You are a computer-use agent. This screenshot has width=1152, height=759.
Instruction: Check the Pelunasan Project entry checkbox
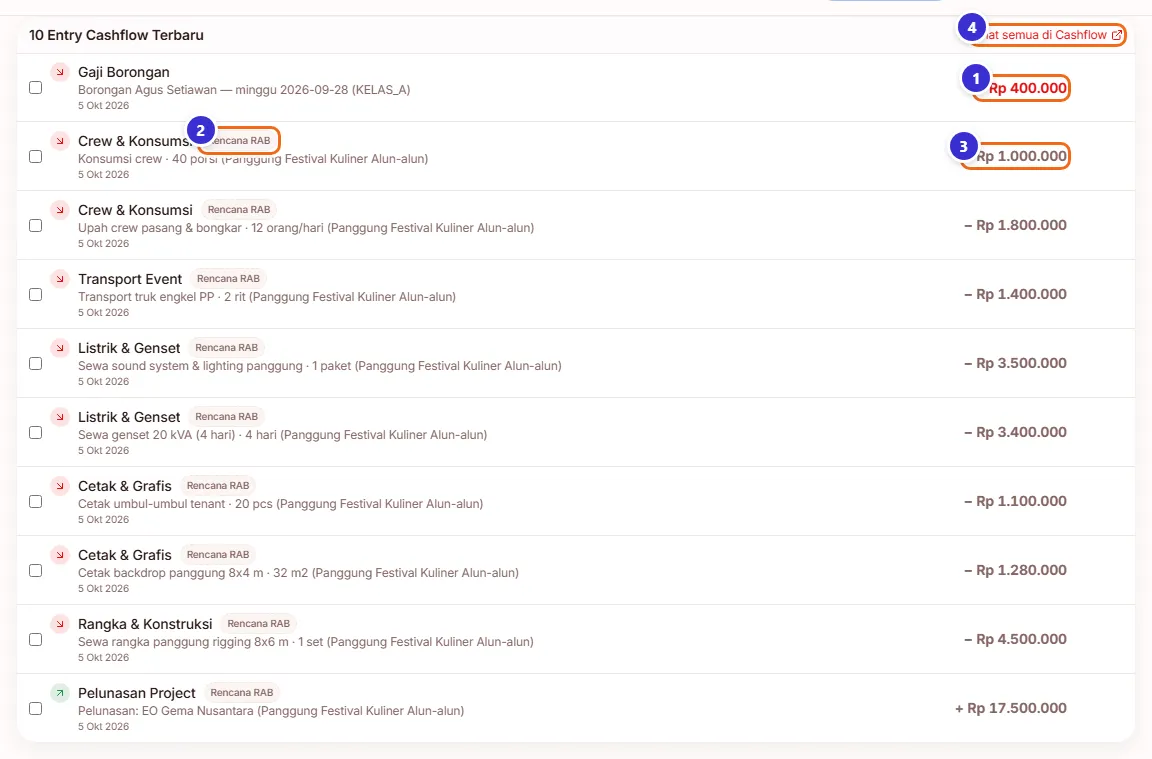pyautogui.click(x=35, y=708)
